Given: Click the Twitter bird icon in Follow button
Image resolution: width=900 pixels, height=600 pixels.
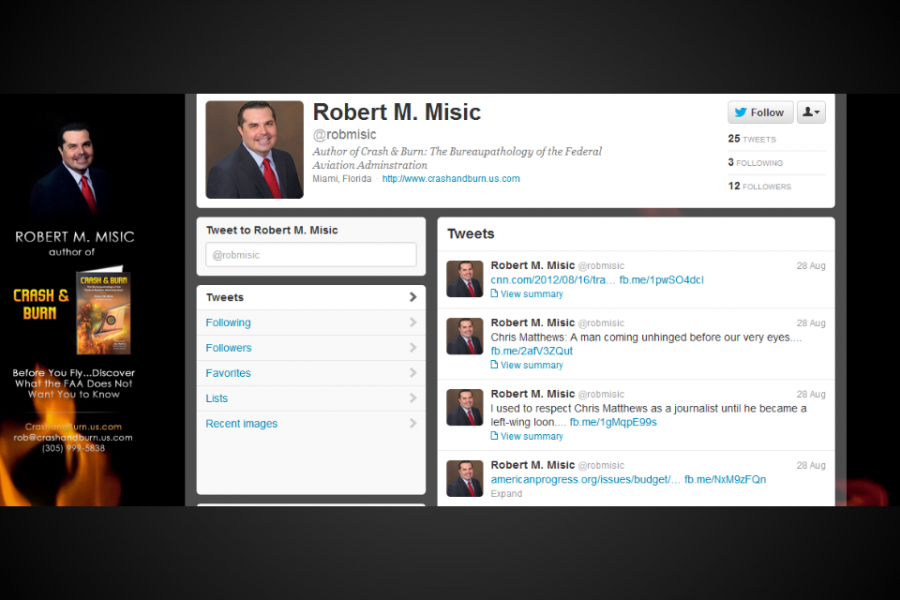Looking at the screenshot, I should [x=740, y=113].
